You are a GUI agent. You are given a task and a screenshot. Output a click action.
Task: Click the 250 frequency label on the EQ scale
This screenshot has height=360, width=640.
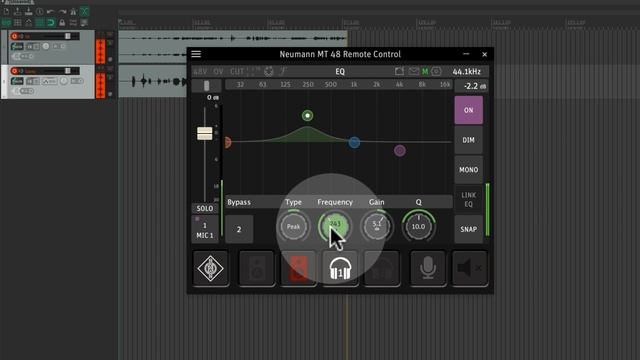tap(308, 84)
